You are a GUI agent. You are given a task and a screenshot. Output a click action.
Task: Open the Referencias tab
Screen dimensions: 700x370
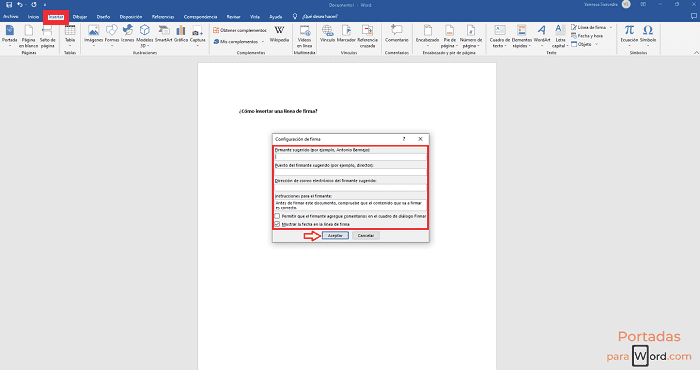(x=163, y=17)
